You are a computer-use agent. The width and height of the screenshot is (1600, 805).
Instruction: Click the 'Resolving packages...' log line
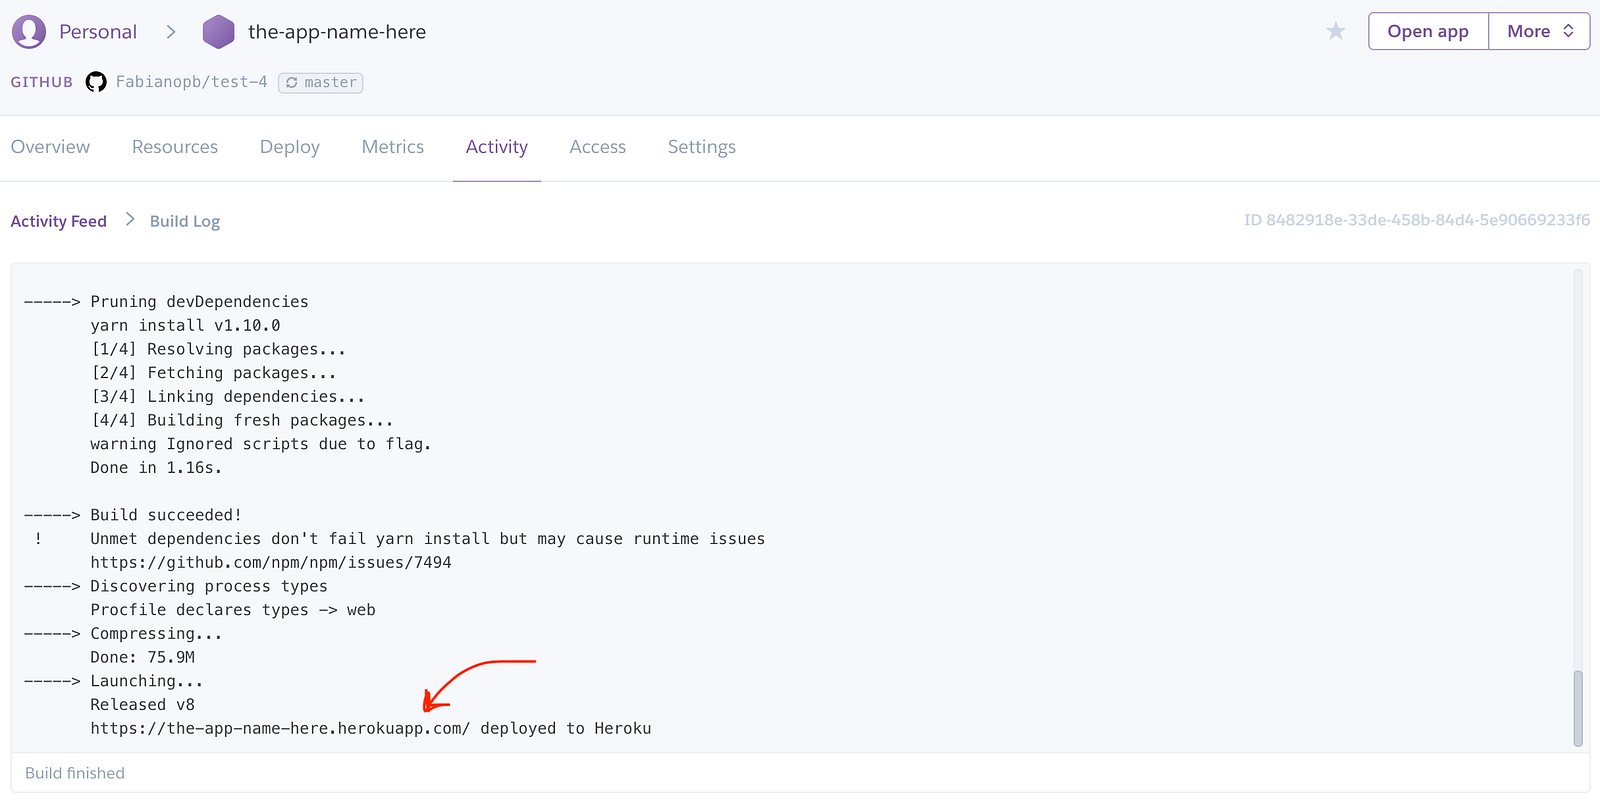pyautogui.click(x=218, y=349)
